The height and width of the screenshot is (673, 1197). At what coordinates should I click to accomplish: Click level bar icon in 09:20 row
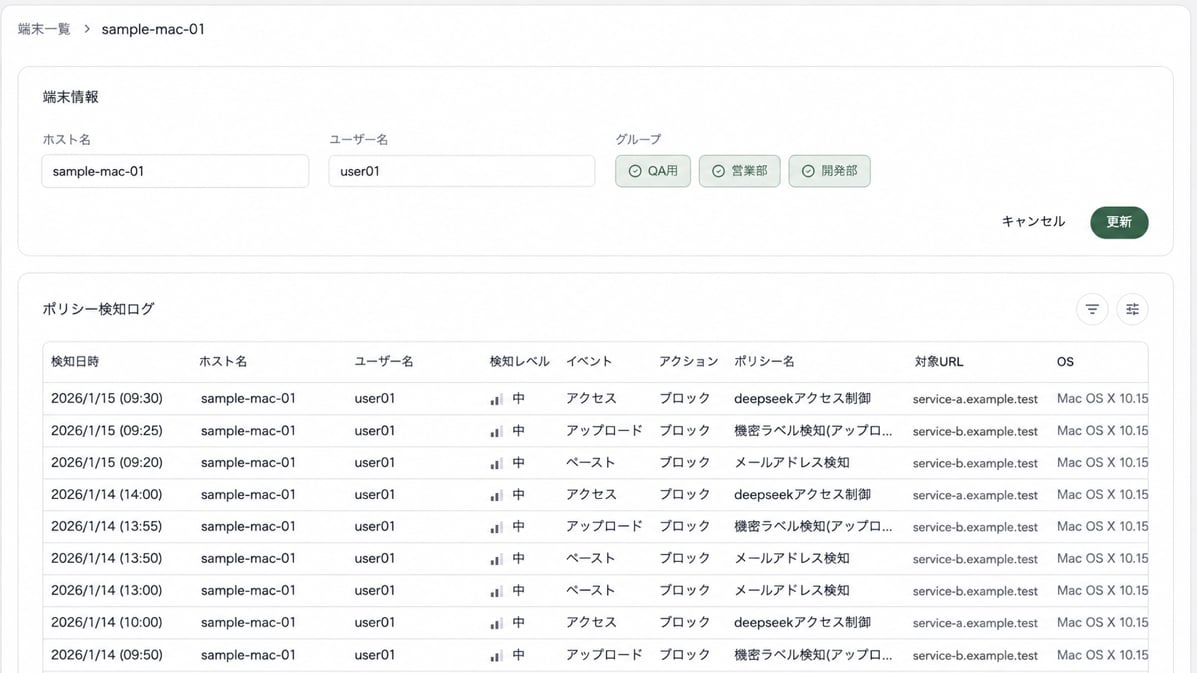tap(496, 463)
